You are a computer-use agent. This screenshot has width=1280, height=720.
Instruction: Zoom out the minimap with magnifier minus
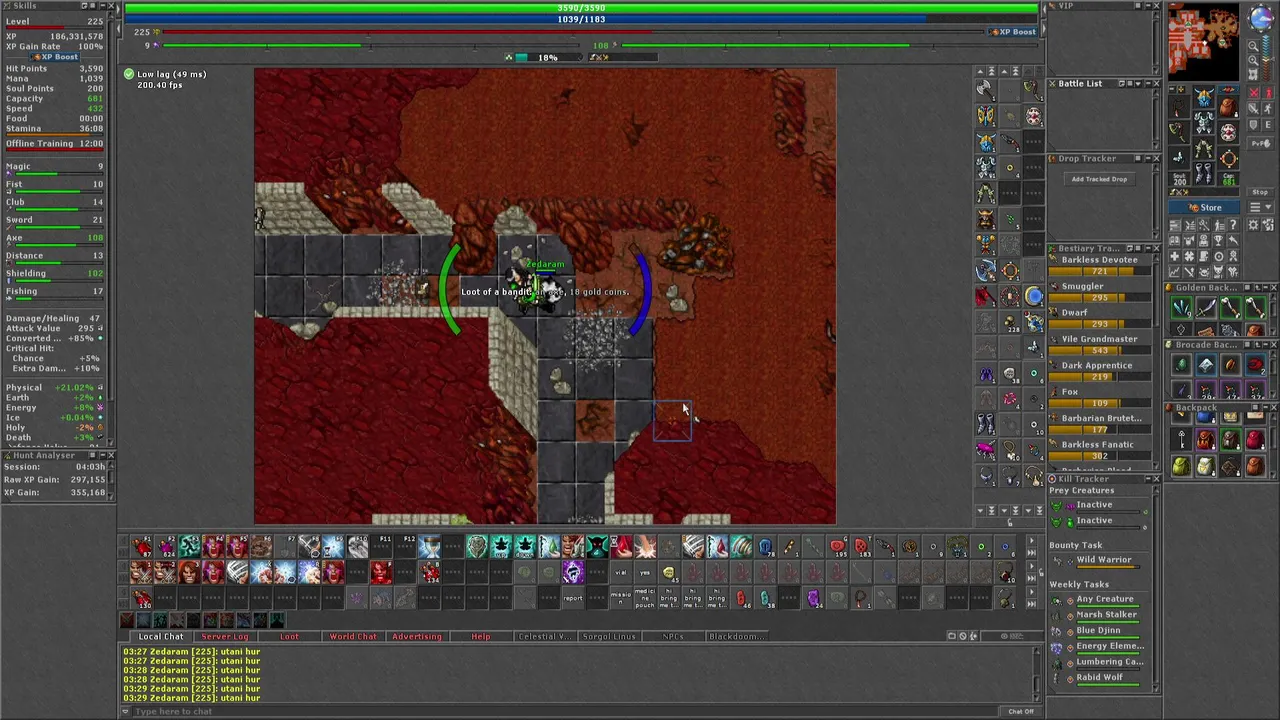click(x=1253, y=46)
